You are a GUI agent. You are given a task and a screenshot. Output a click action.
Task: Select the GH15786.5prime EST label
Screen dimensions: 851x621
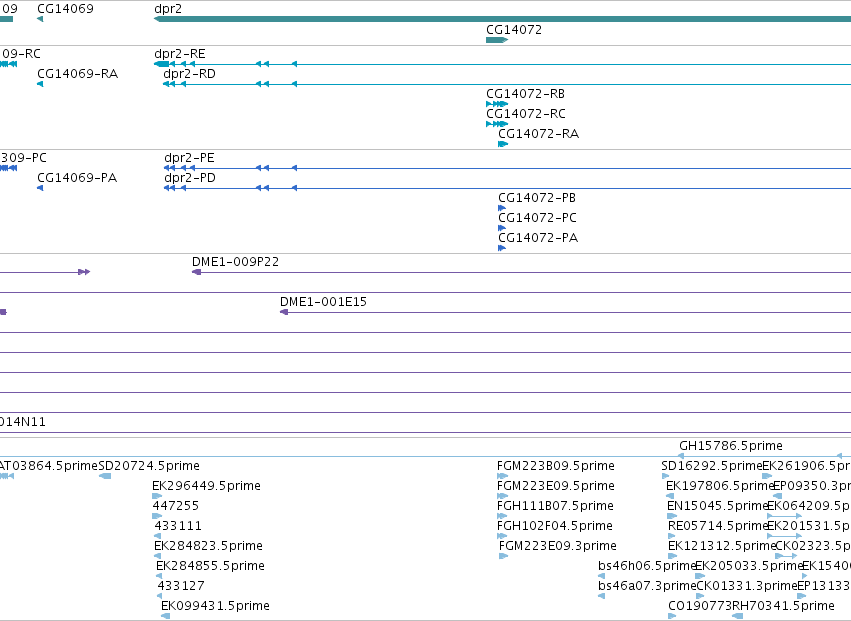731,446
